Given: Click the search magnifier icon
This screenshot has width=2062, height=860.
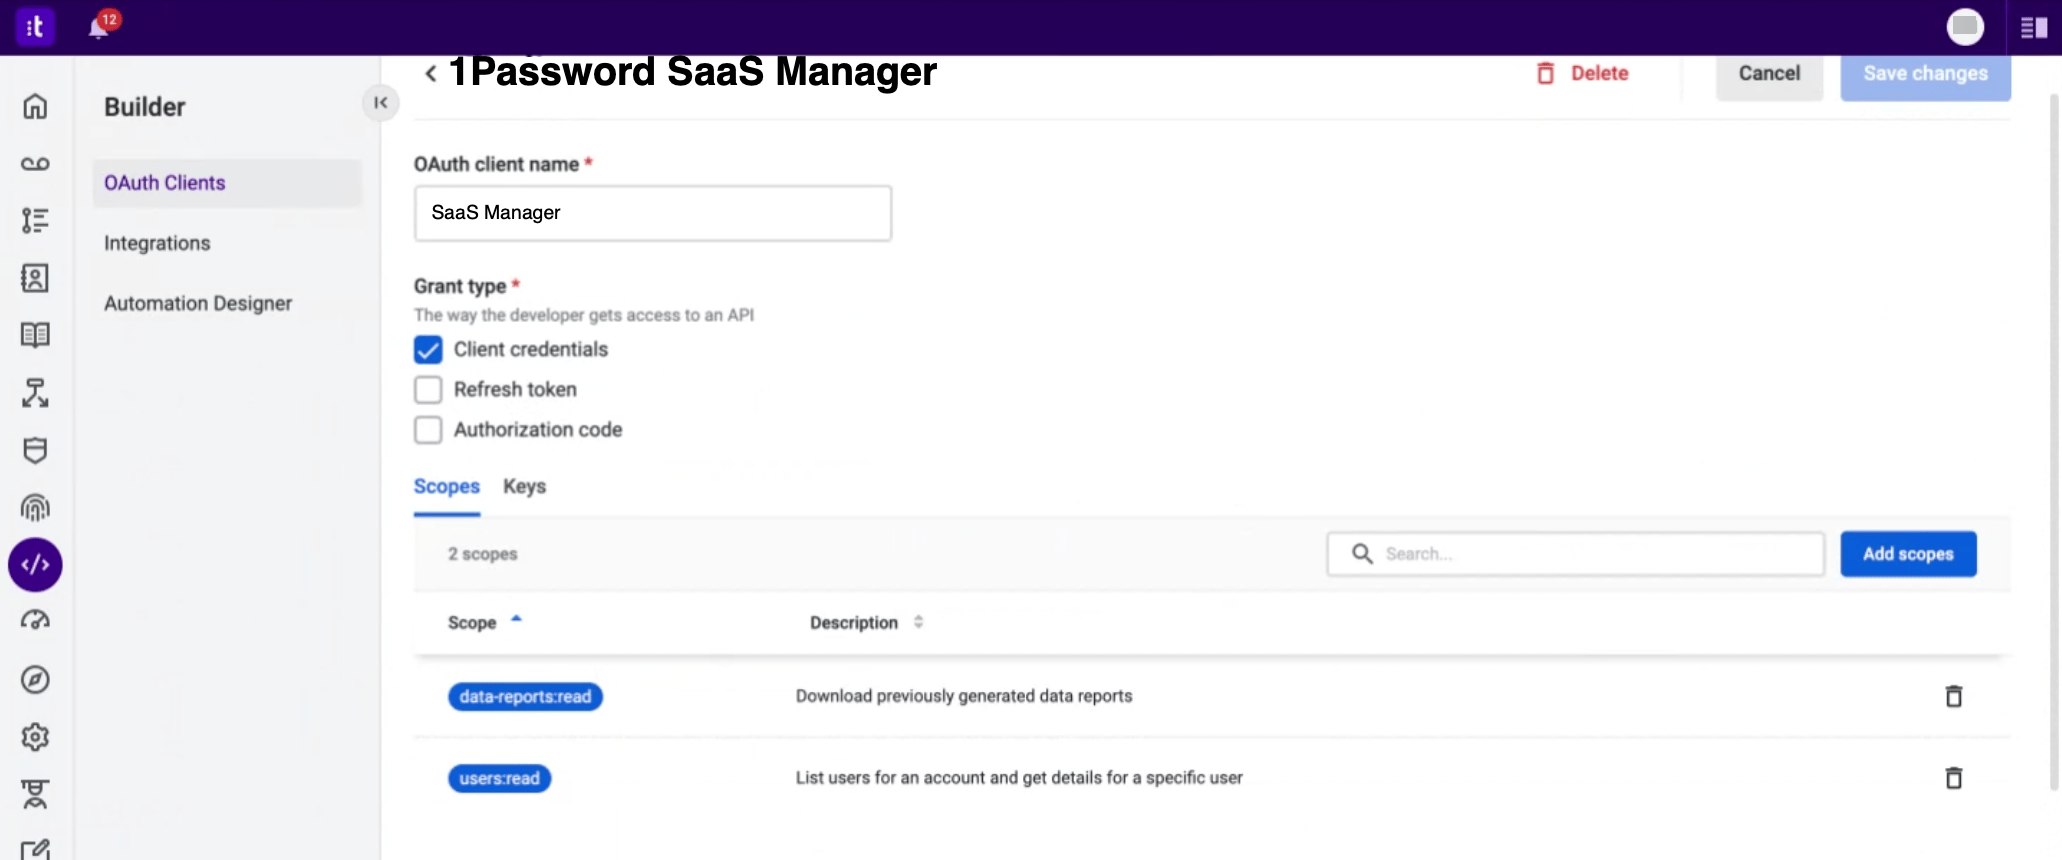Looking at the screenshot, I should (1362, 554).
